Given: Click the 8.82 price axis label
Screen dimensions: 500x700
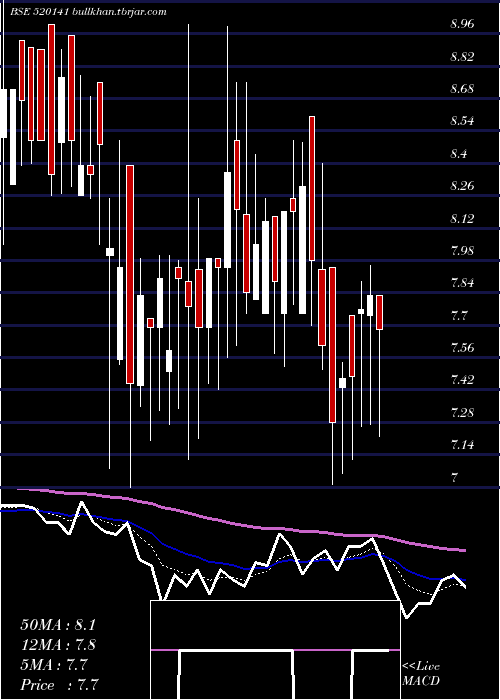Looking at the screenshot, I should click(x=462, y=57).
